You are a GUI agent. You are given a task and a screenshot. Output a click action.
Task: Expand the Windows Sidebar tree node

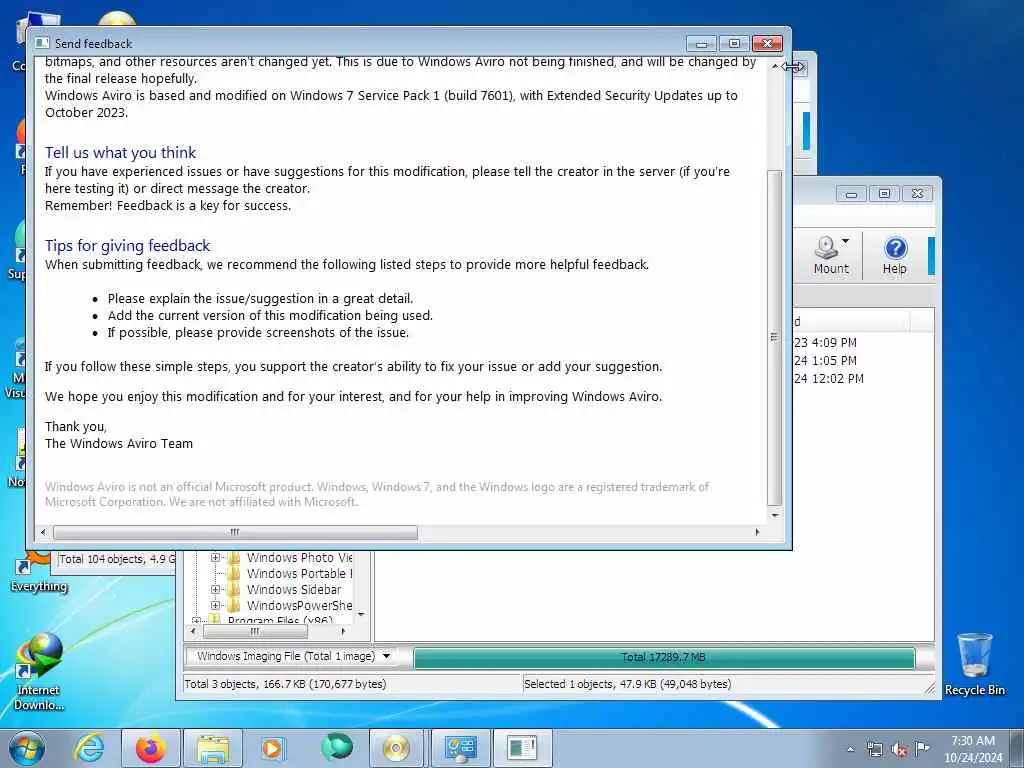(215, 589)
